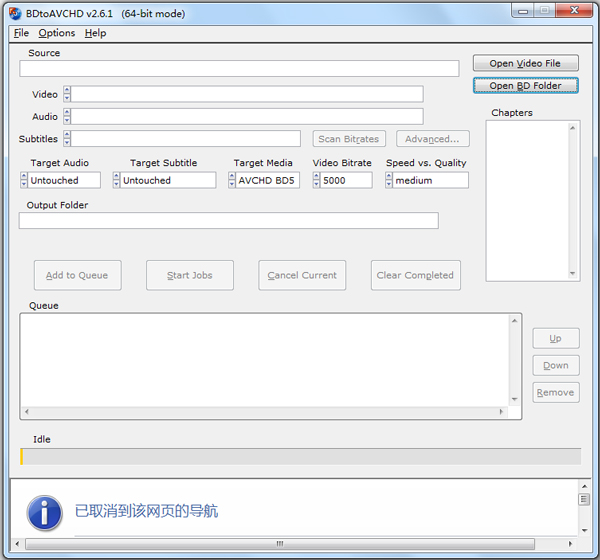Click the Target Media spinner arrows
Image resolution: width=600 pixels, height=560 pixels.
(x=232, y=180)
